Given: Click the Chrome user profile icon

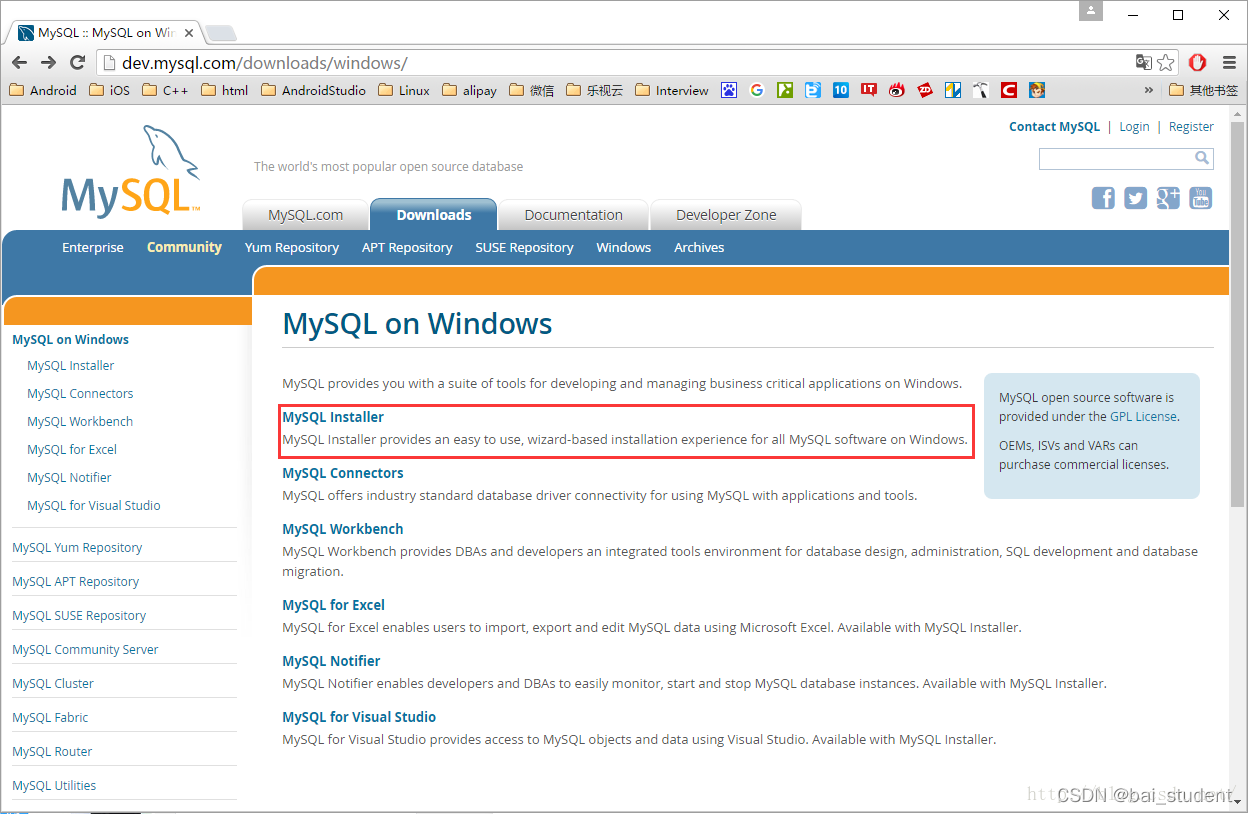Looking at the screenshot, I should coord(1091,11).
